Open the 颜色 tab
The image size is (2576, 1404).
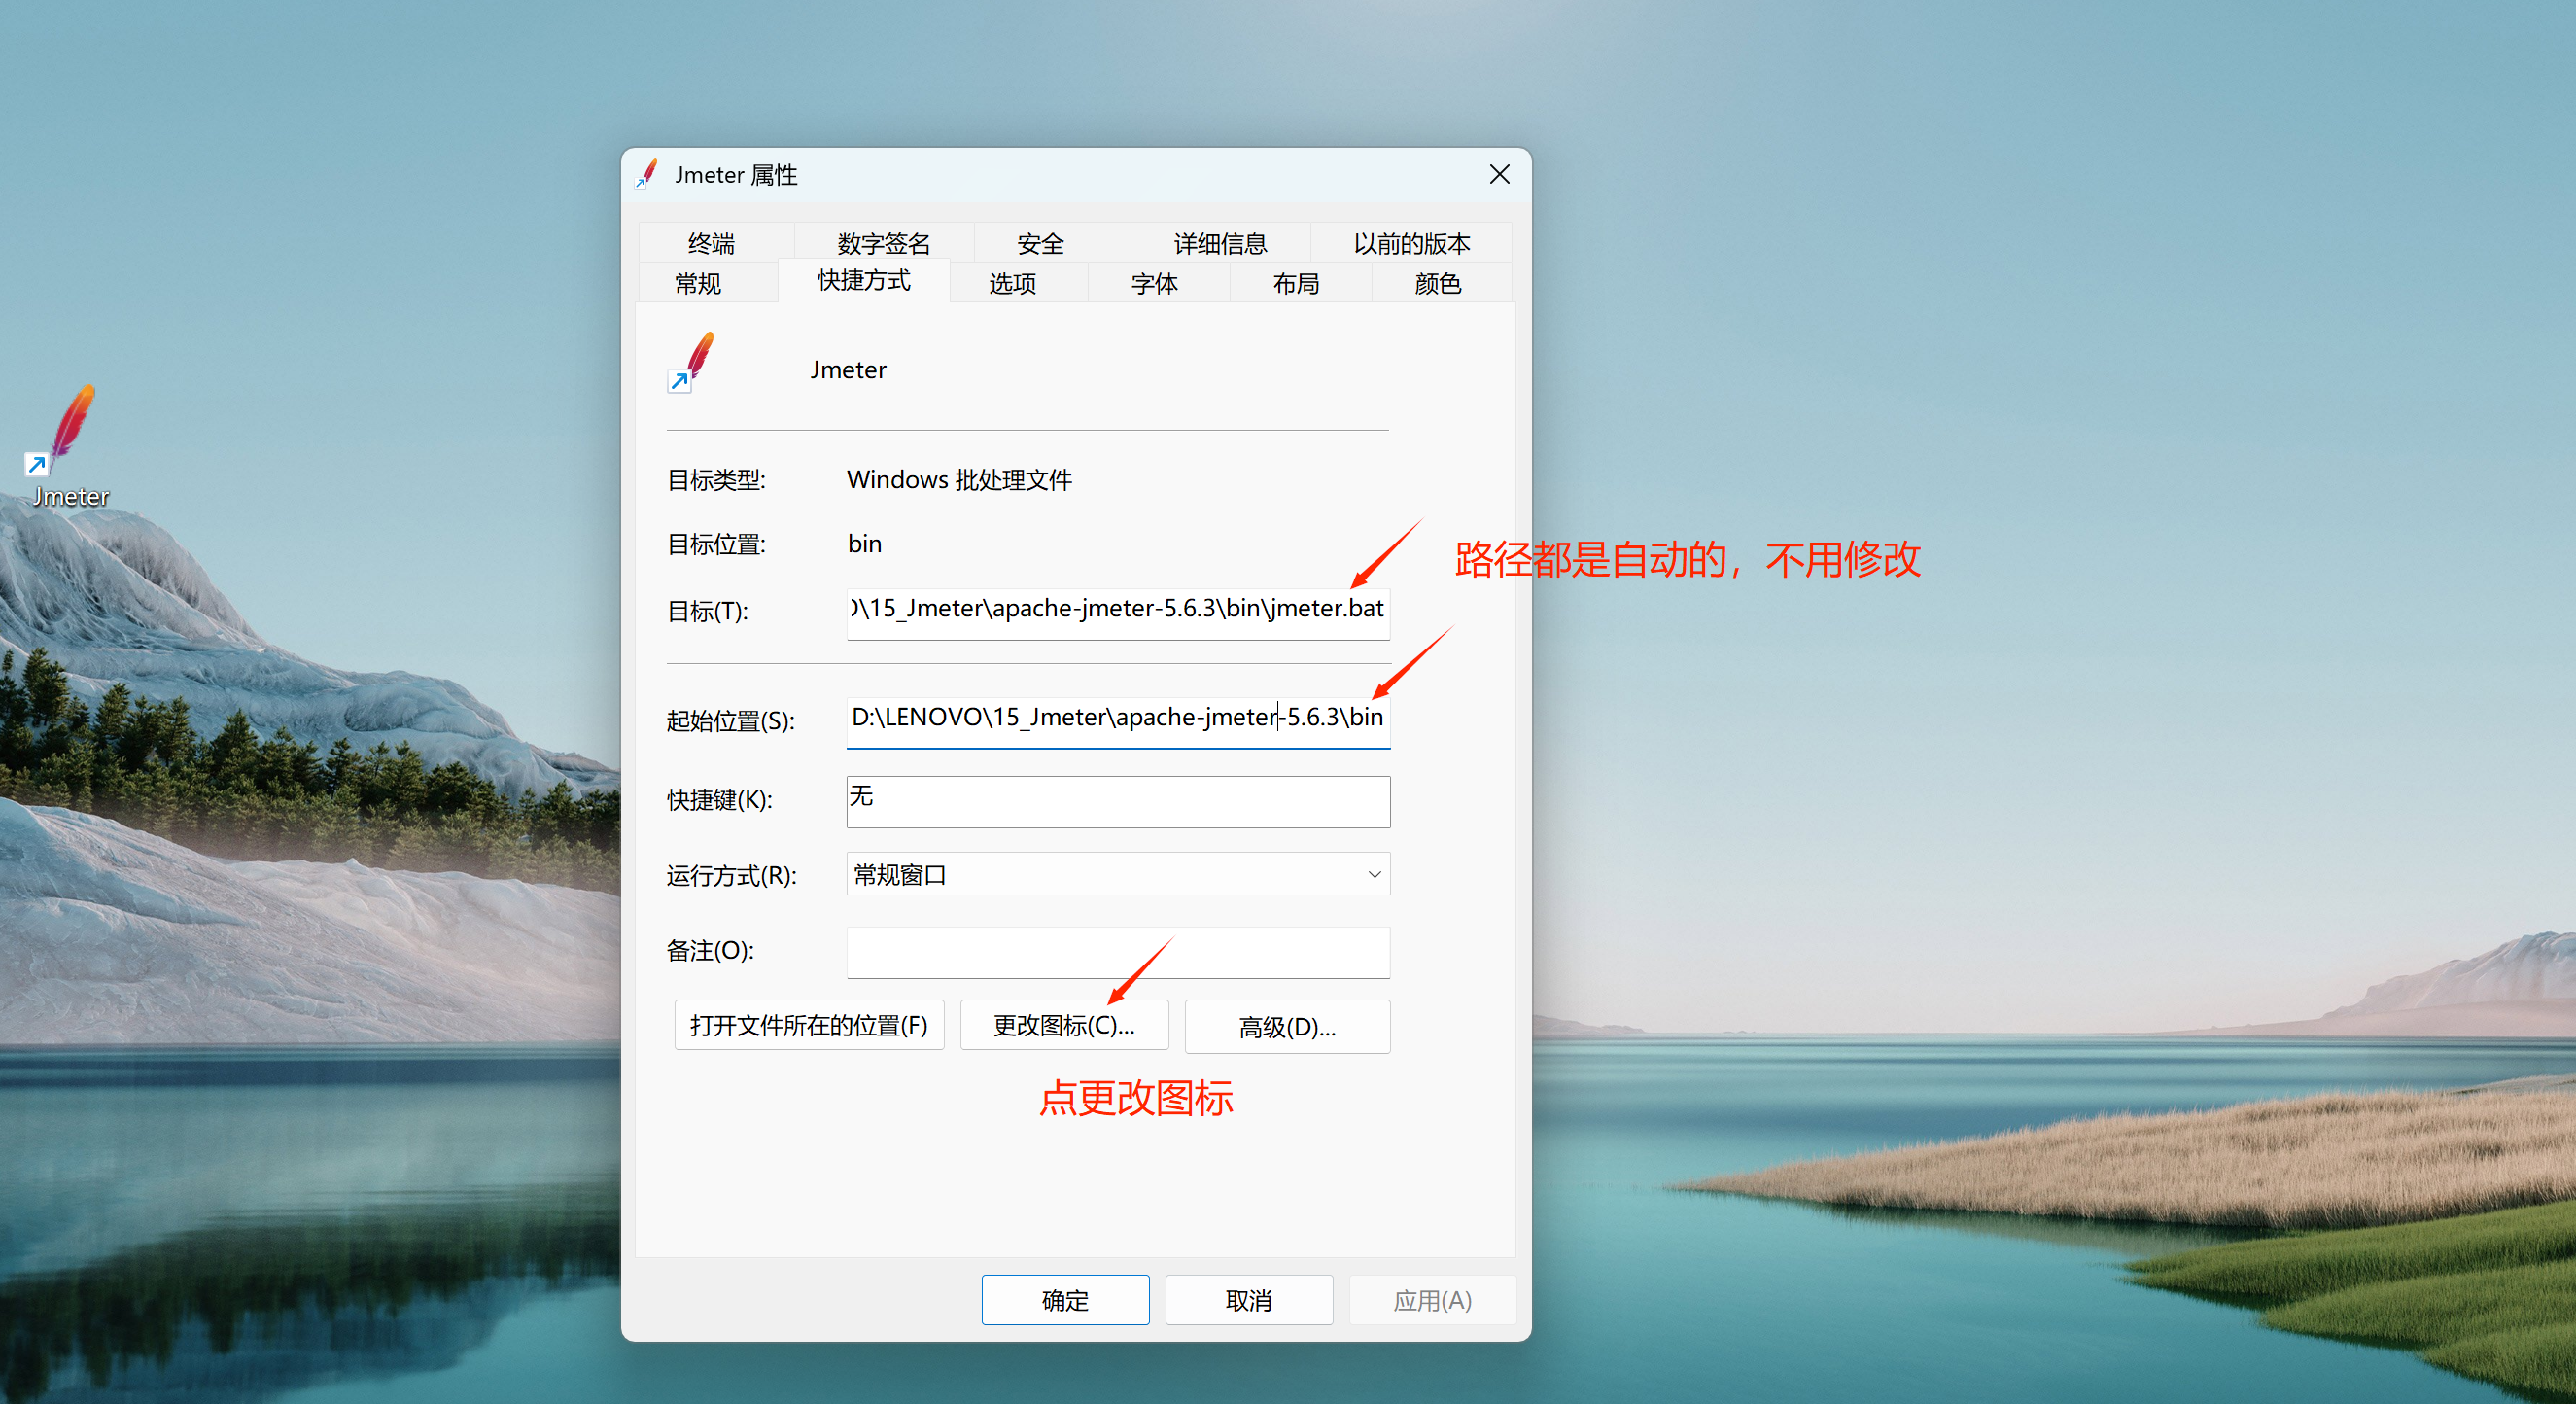tap(1438, 283)
